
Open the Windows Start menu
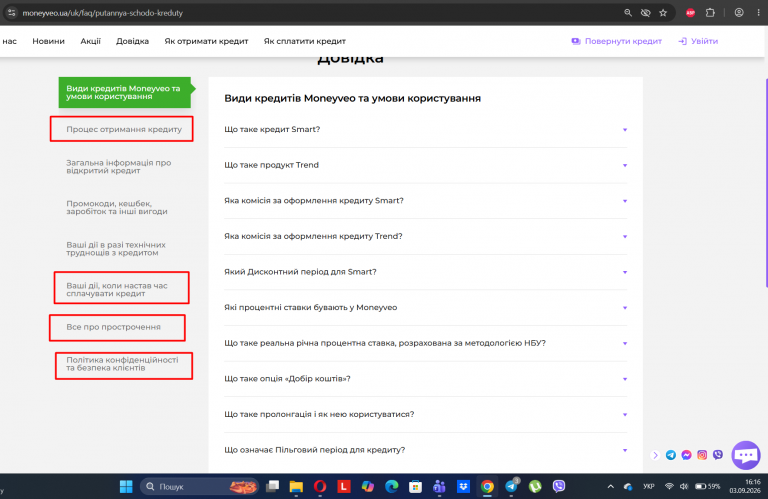pos(126,486)
